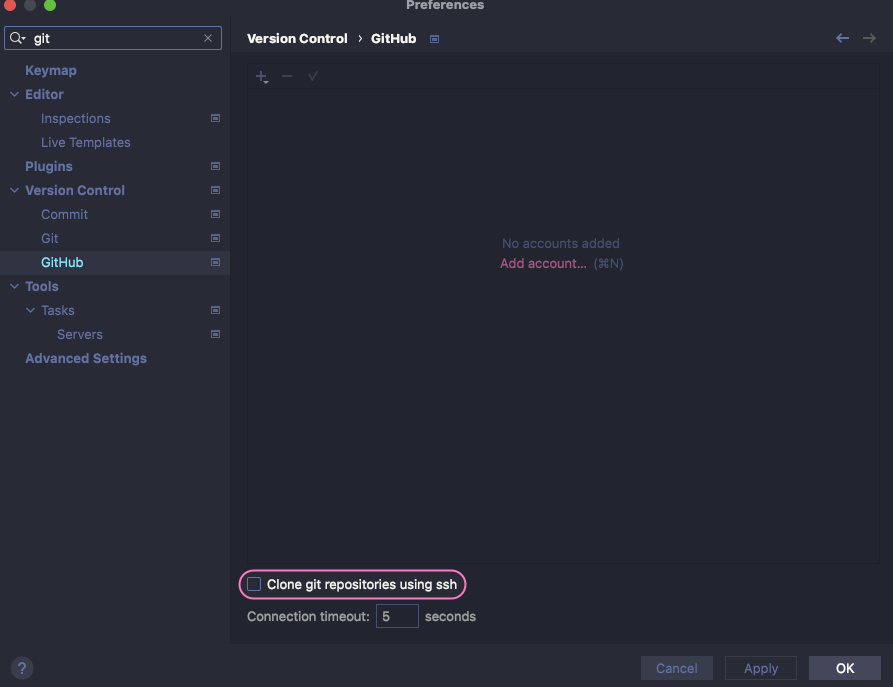Click project icon on Servers row
The image size is (893, 687).
point(215,334)
